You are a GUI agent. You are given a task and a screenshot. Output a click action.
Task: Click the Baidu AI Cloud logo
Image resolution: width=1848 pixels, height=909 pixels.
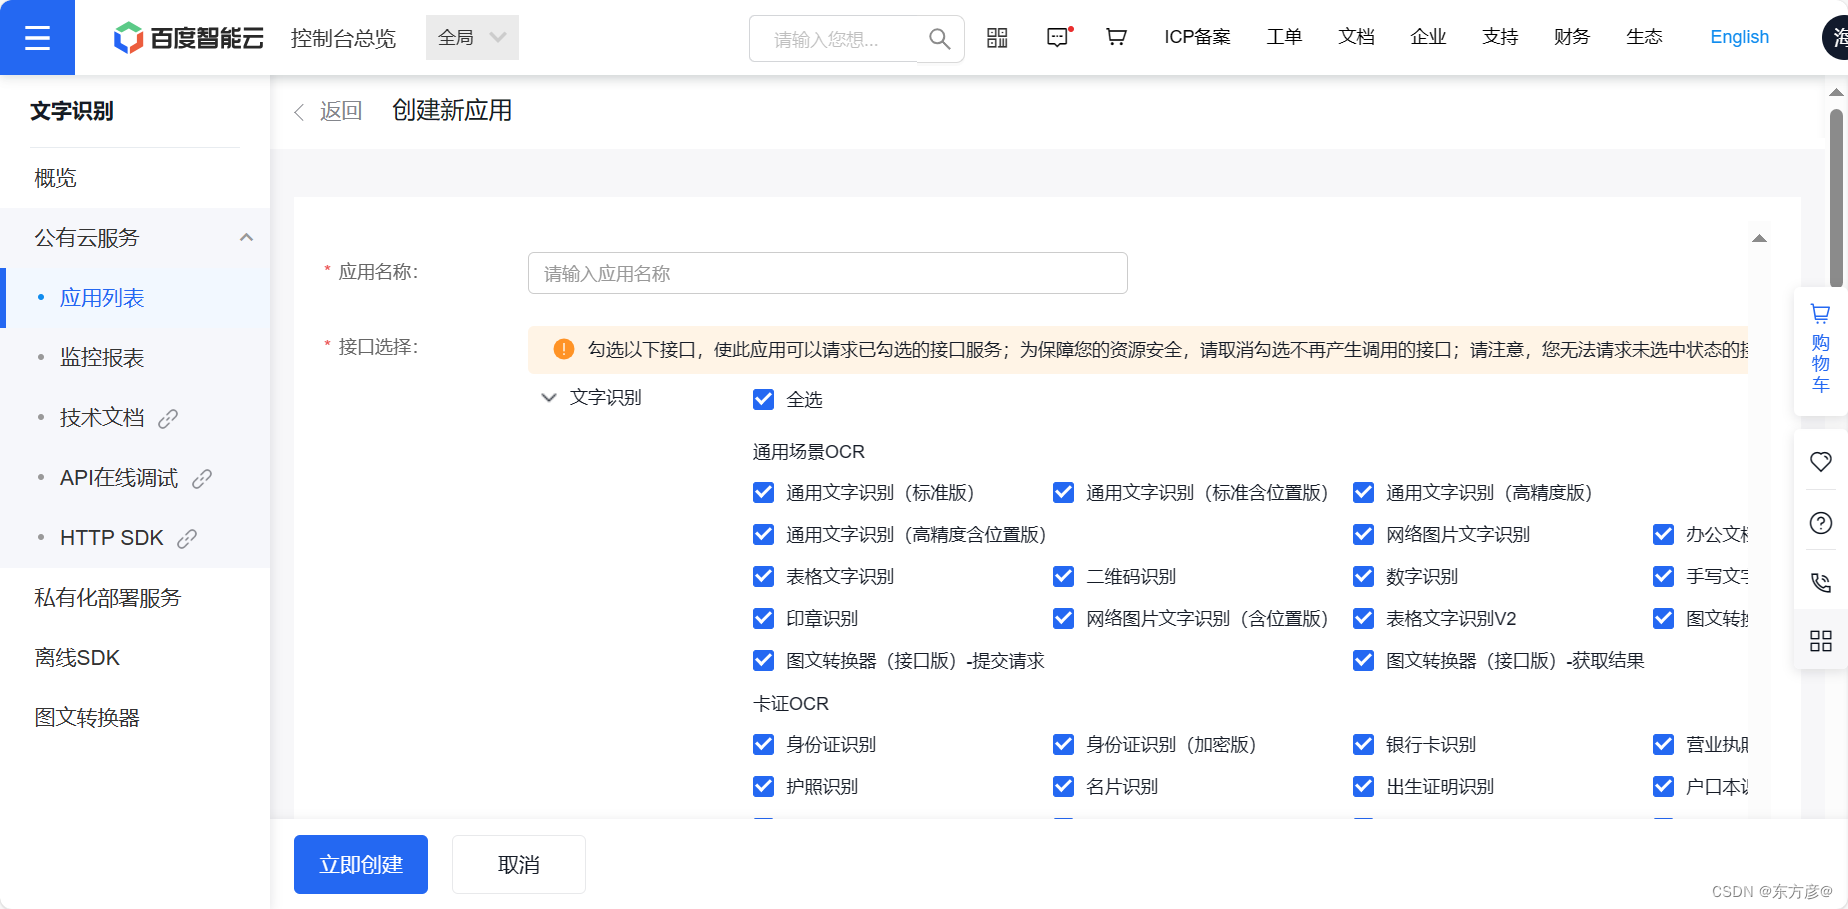(189, 38)
